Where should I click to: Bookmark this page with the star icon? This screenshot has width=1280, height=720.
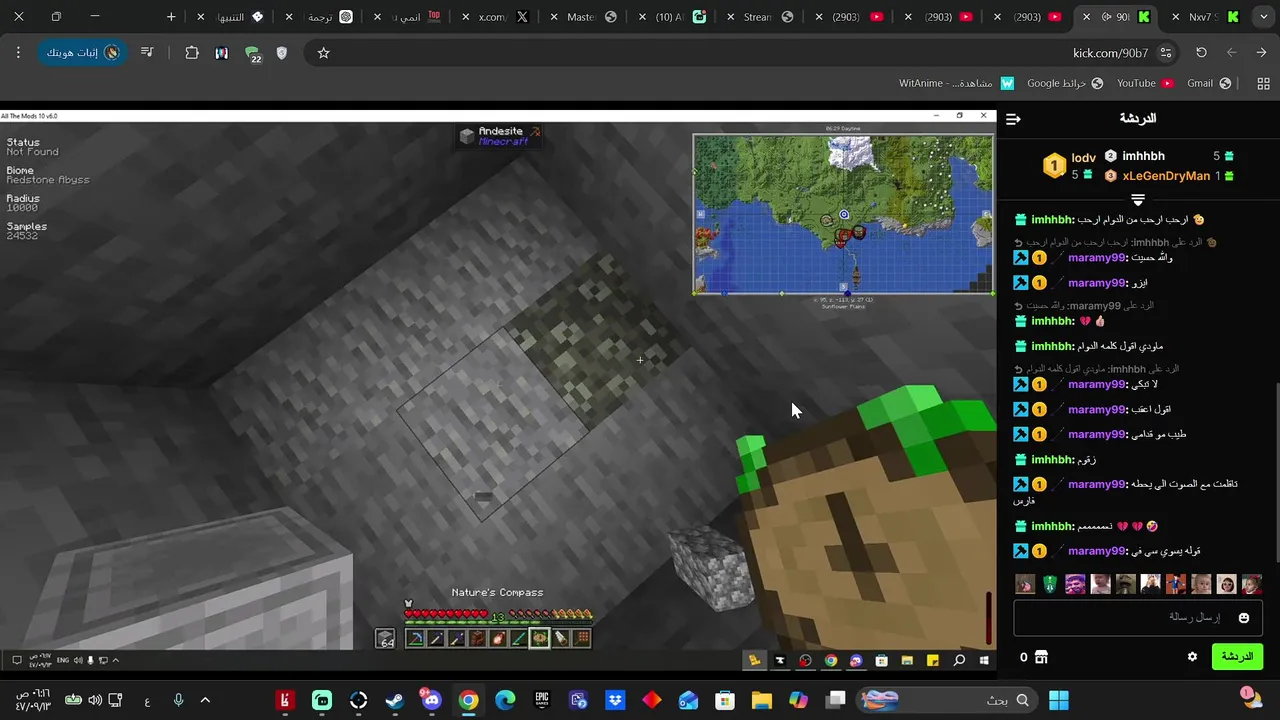(x=323, y=53)
